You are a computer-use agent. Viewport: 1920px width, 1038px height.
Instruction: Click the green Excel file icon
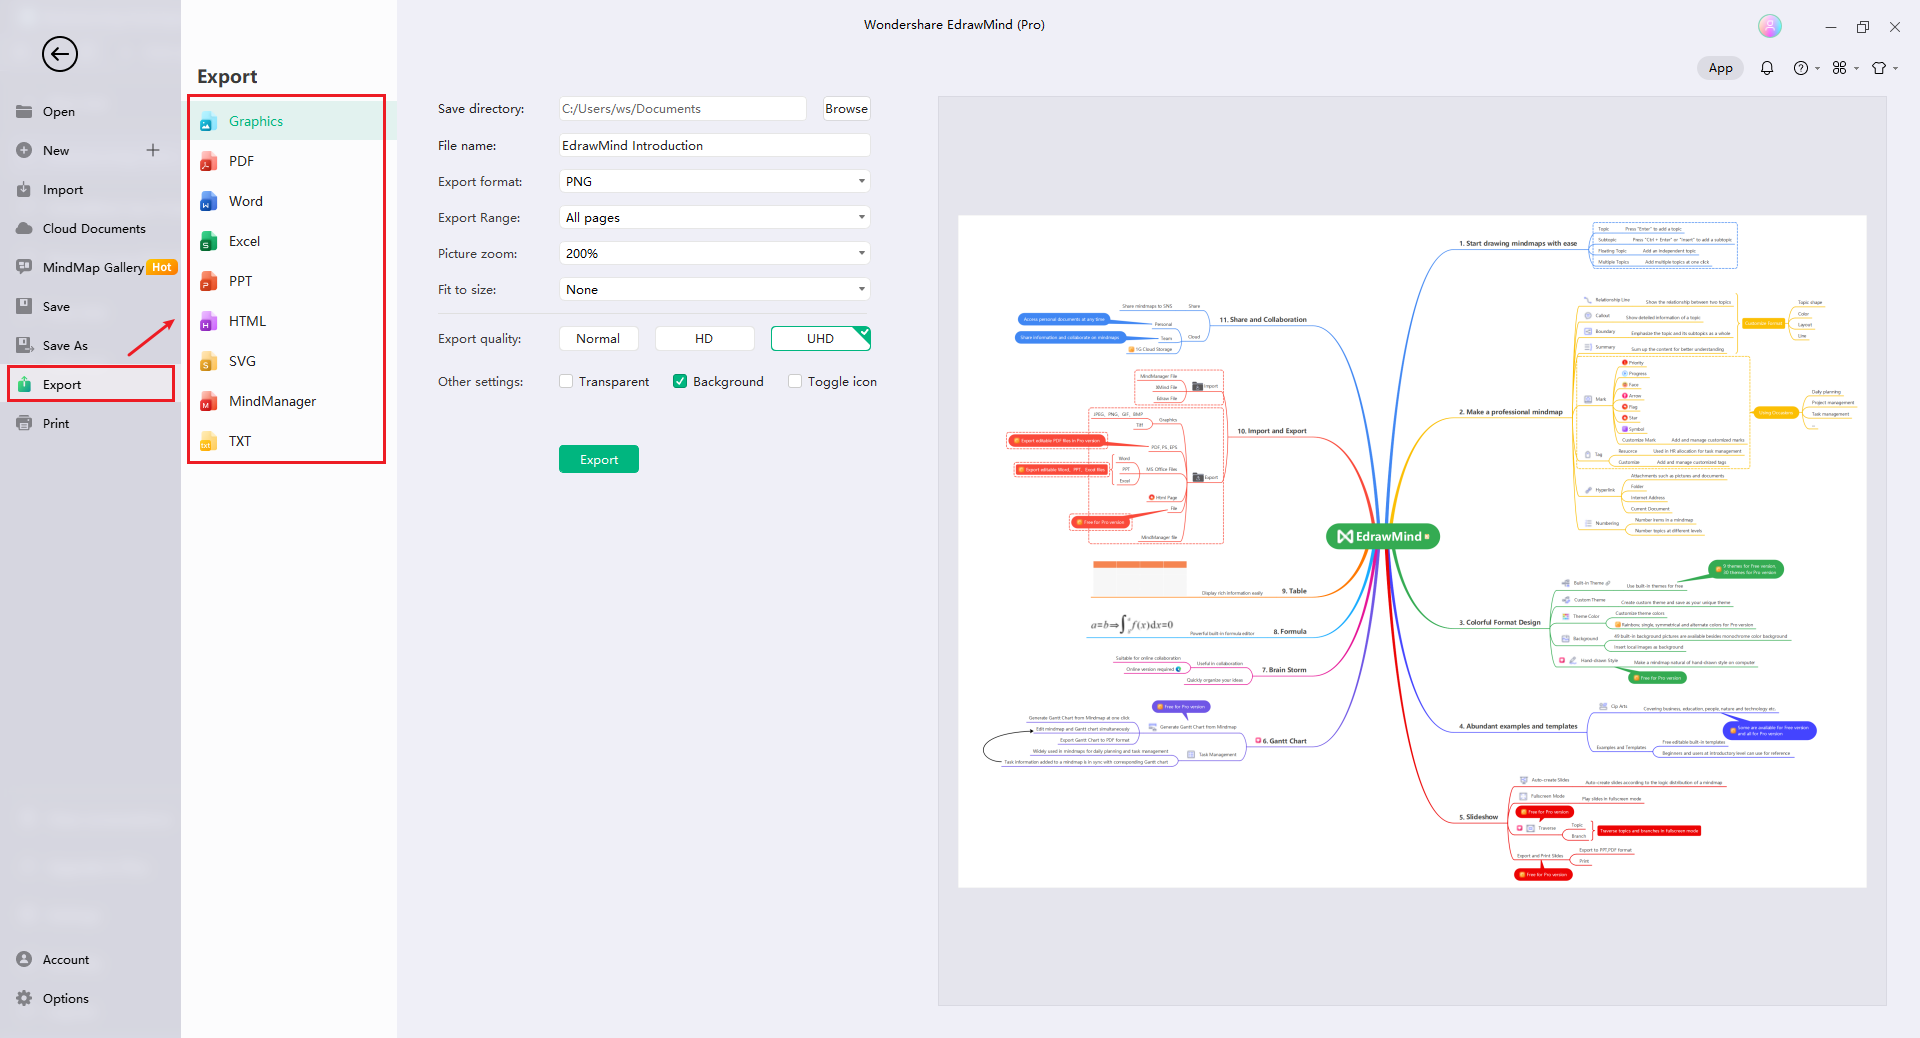(x=208, y=242)
